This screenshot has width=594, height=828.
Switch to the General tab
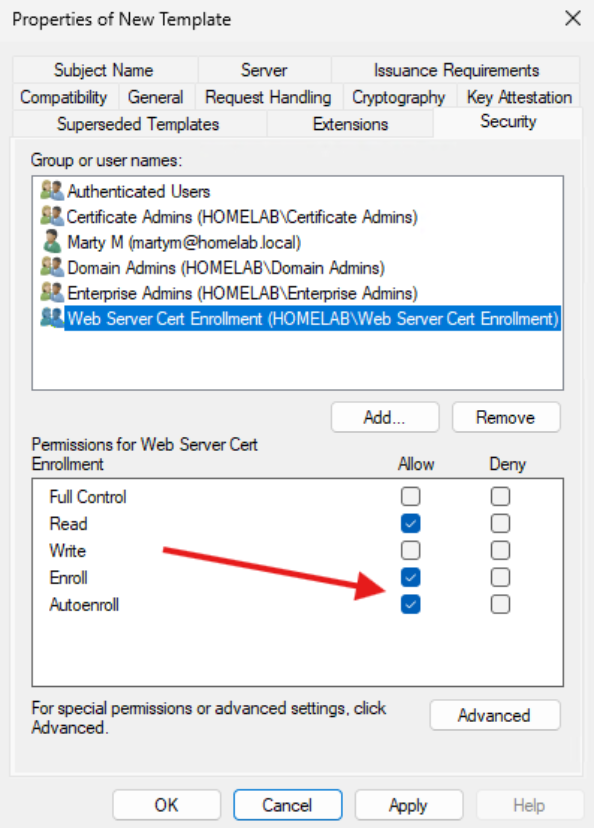[155, 97]
